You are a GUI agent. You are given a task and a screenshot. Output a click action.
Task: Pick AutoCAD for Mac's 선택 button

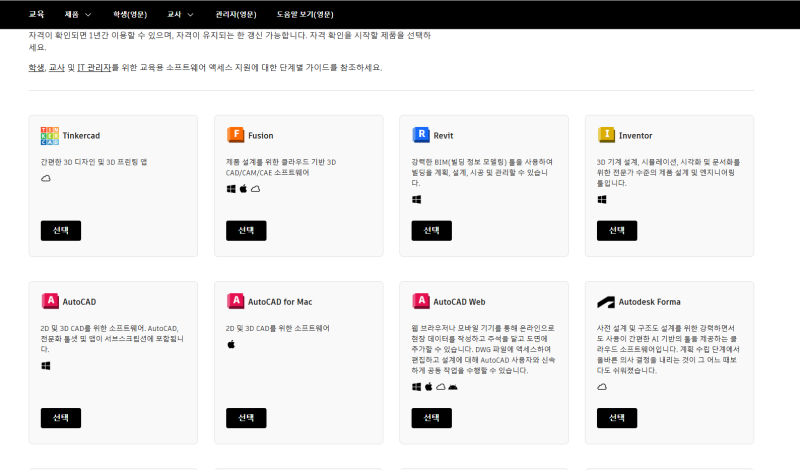point(246,418)
